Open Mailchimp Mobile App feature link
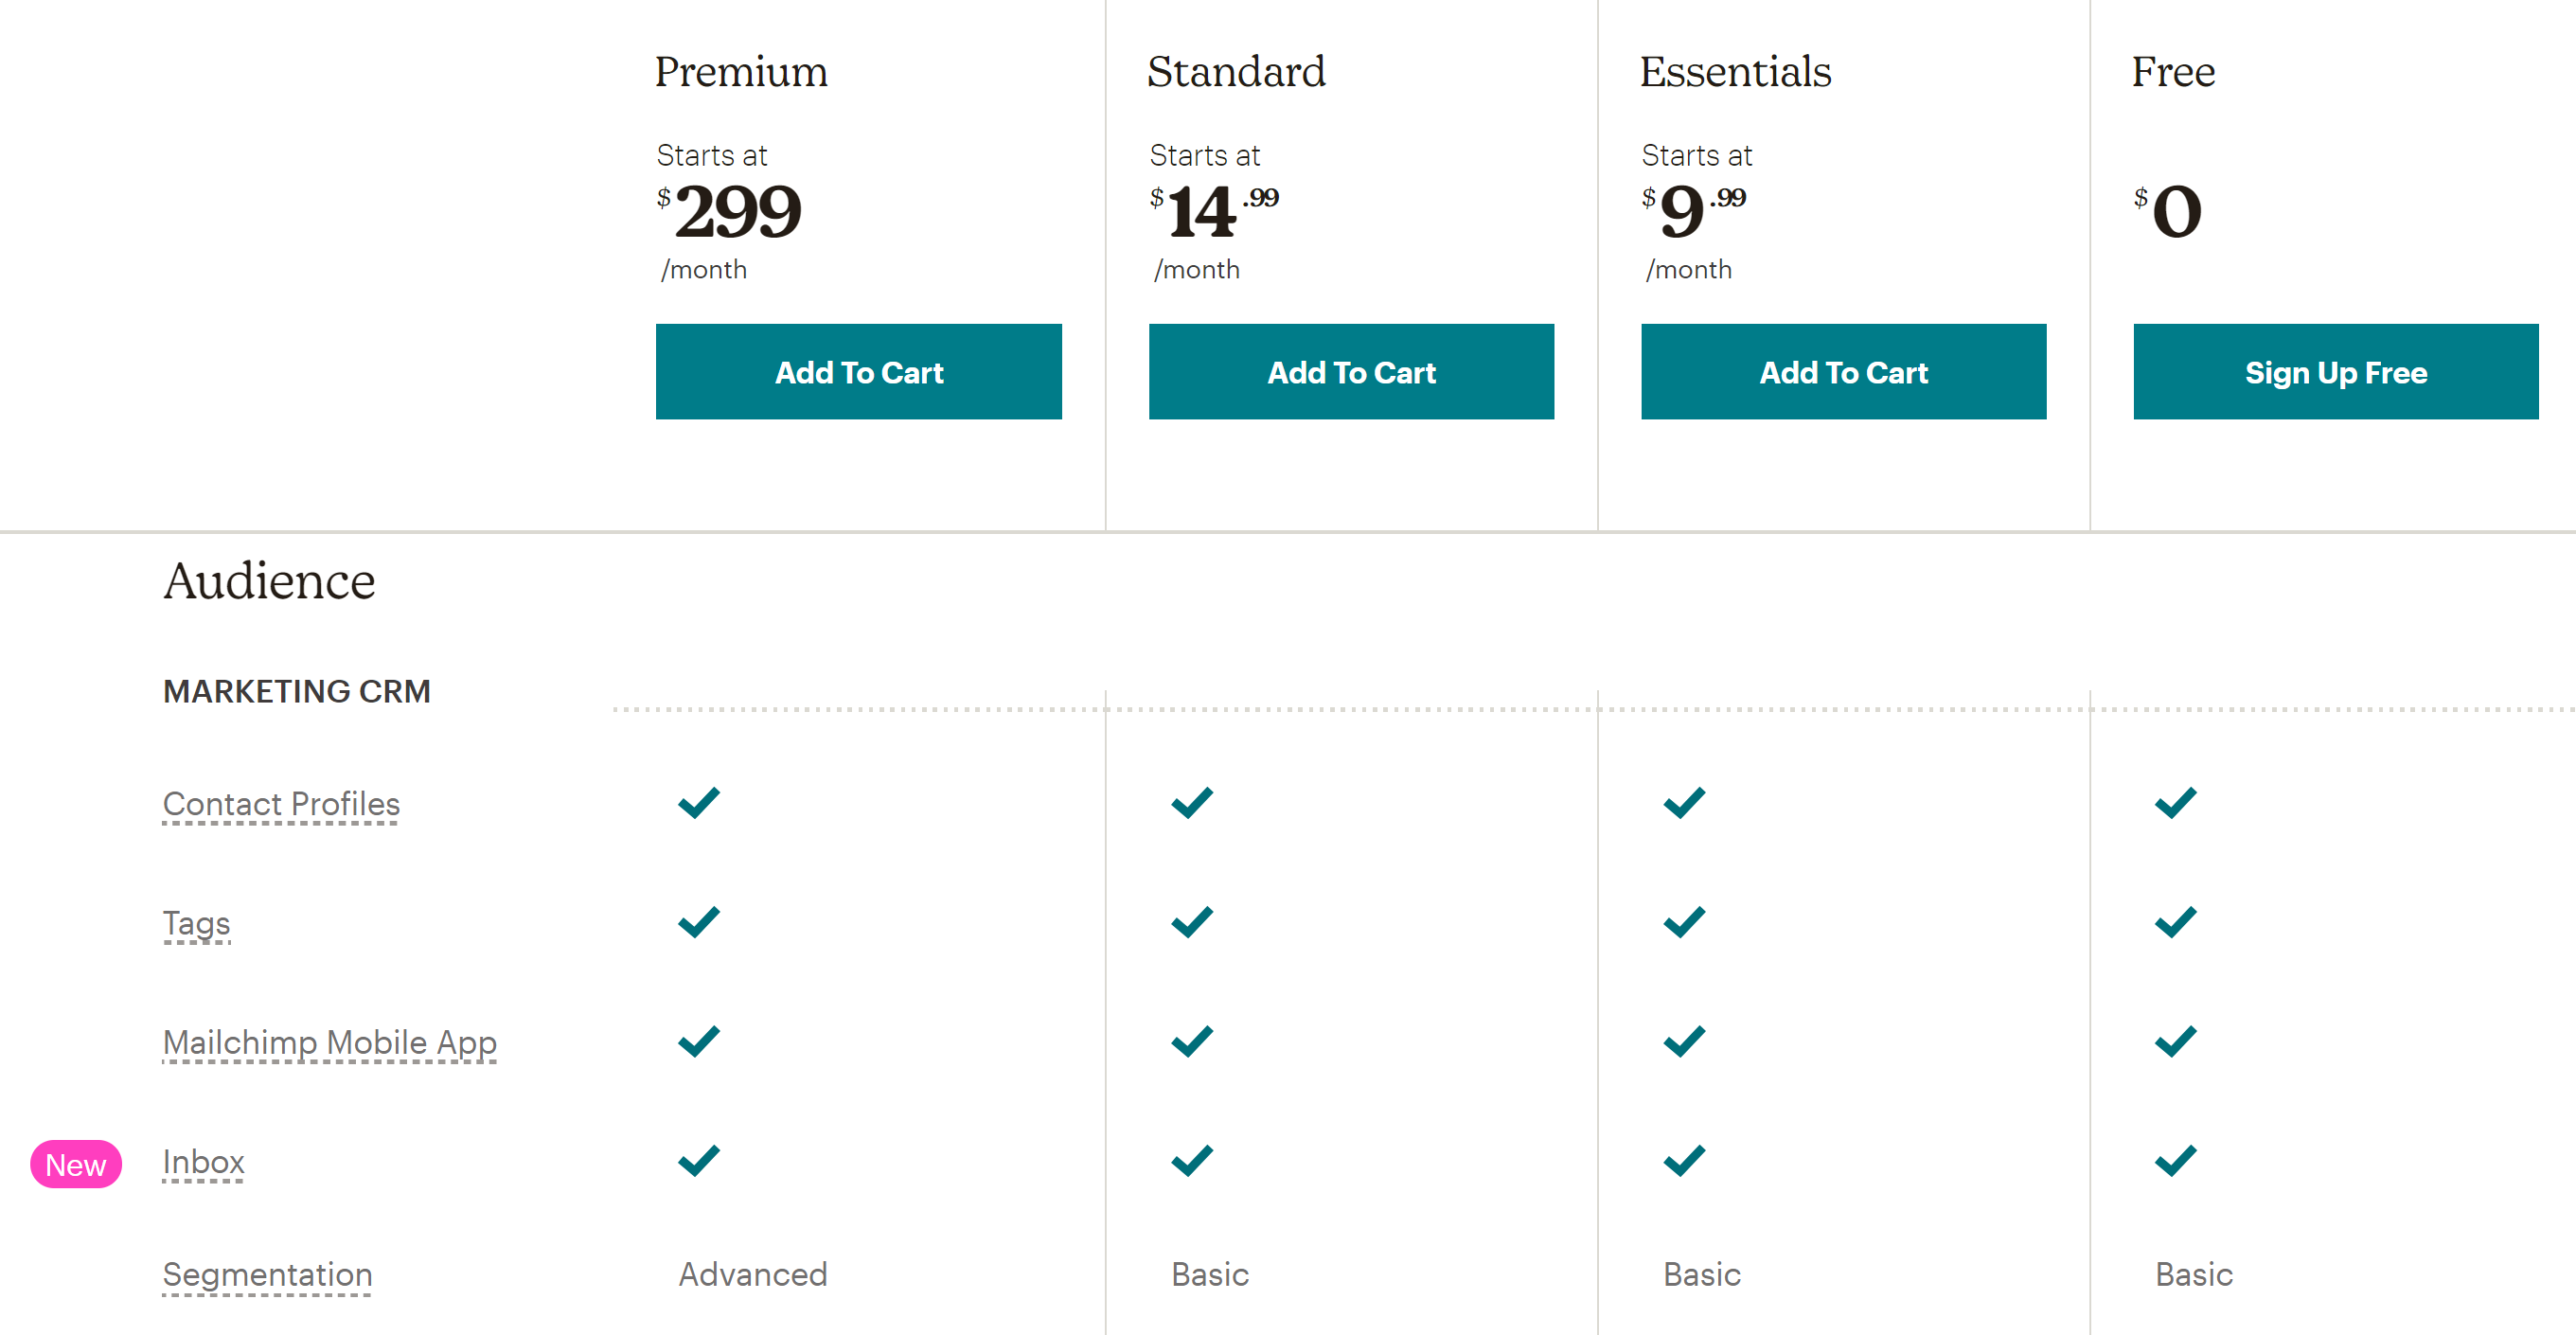Screen dimensions: 2576x1335 (330, 1042)
